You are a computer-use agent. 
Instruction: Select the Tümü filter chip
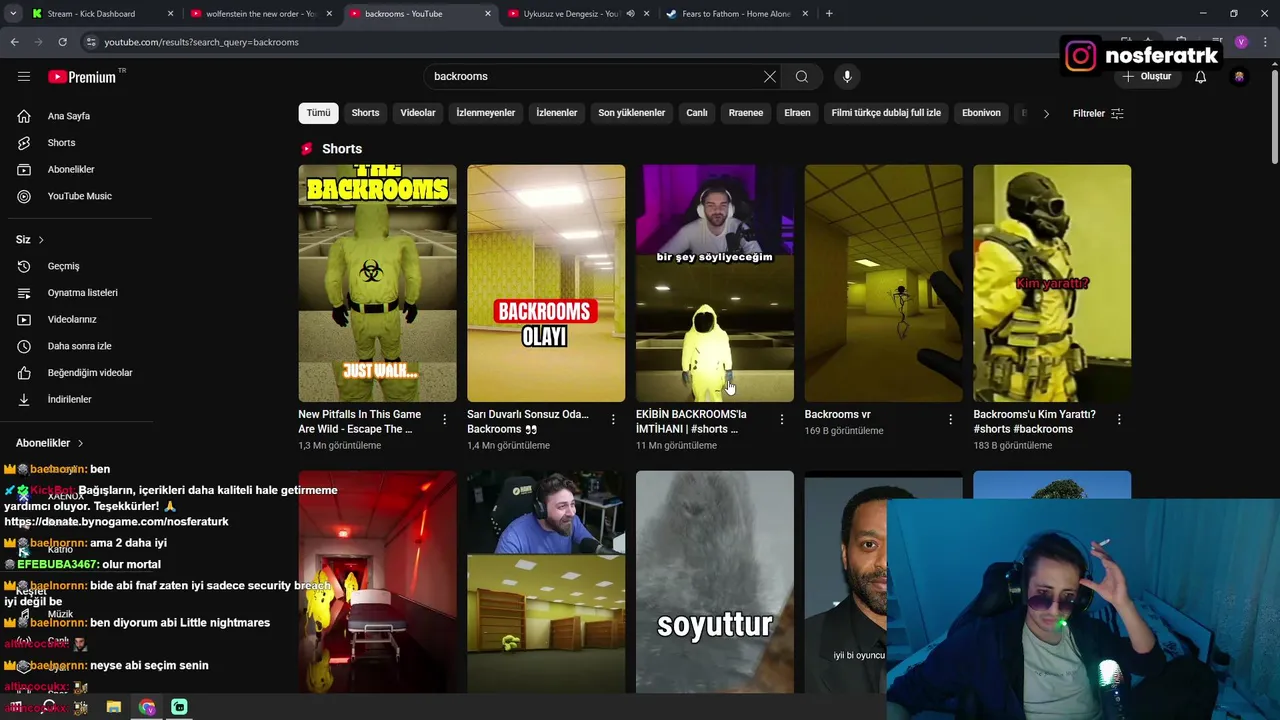pyautogui.click(x=318, y=113)
